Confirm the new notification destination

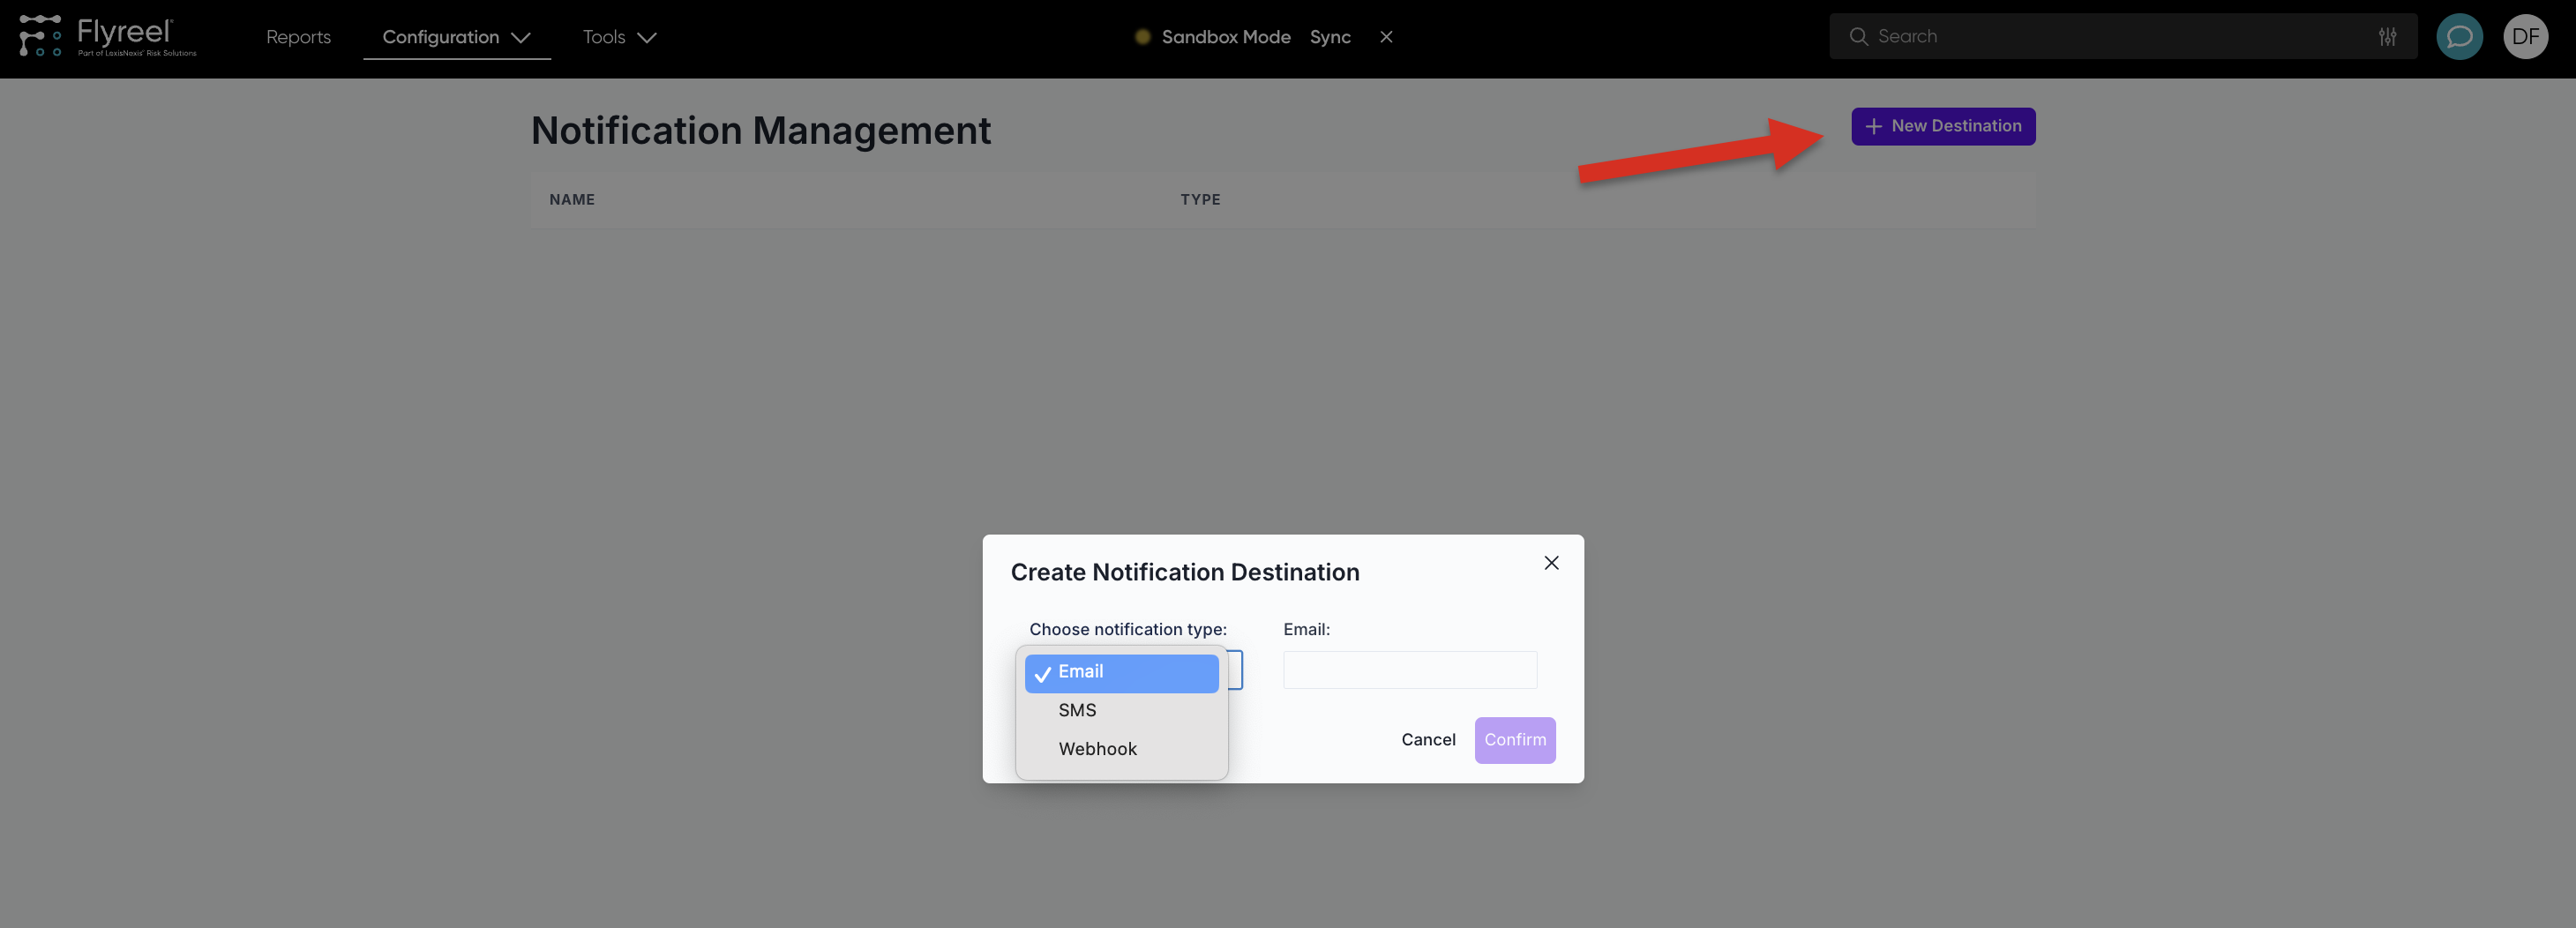point(1515,740)
